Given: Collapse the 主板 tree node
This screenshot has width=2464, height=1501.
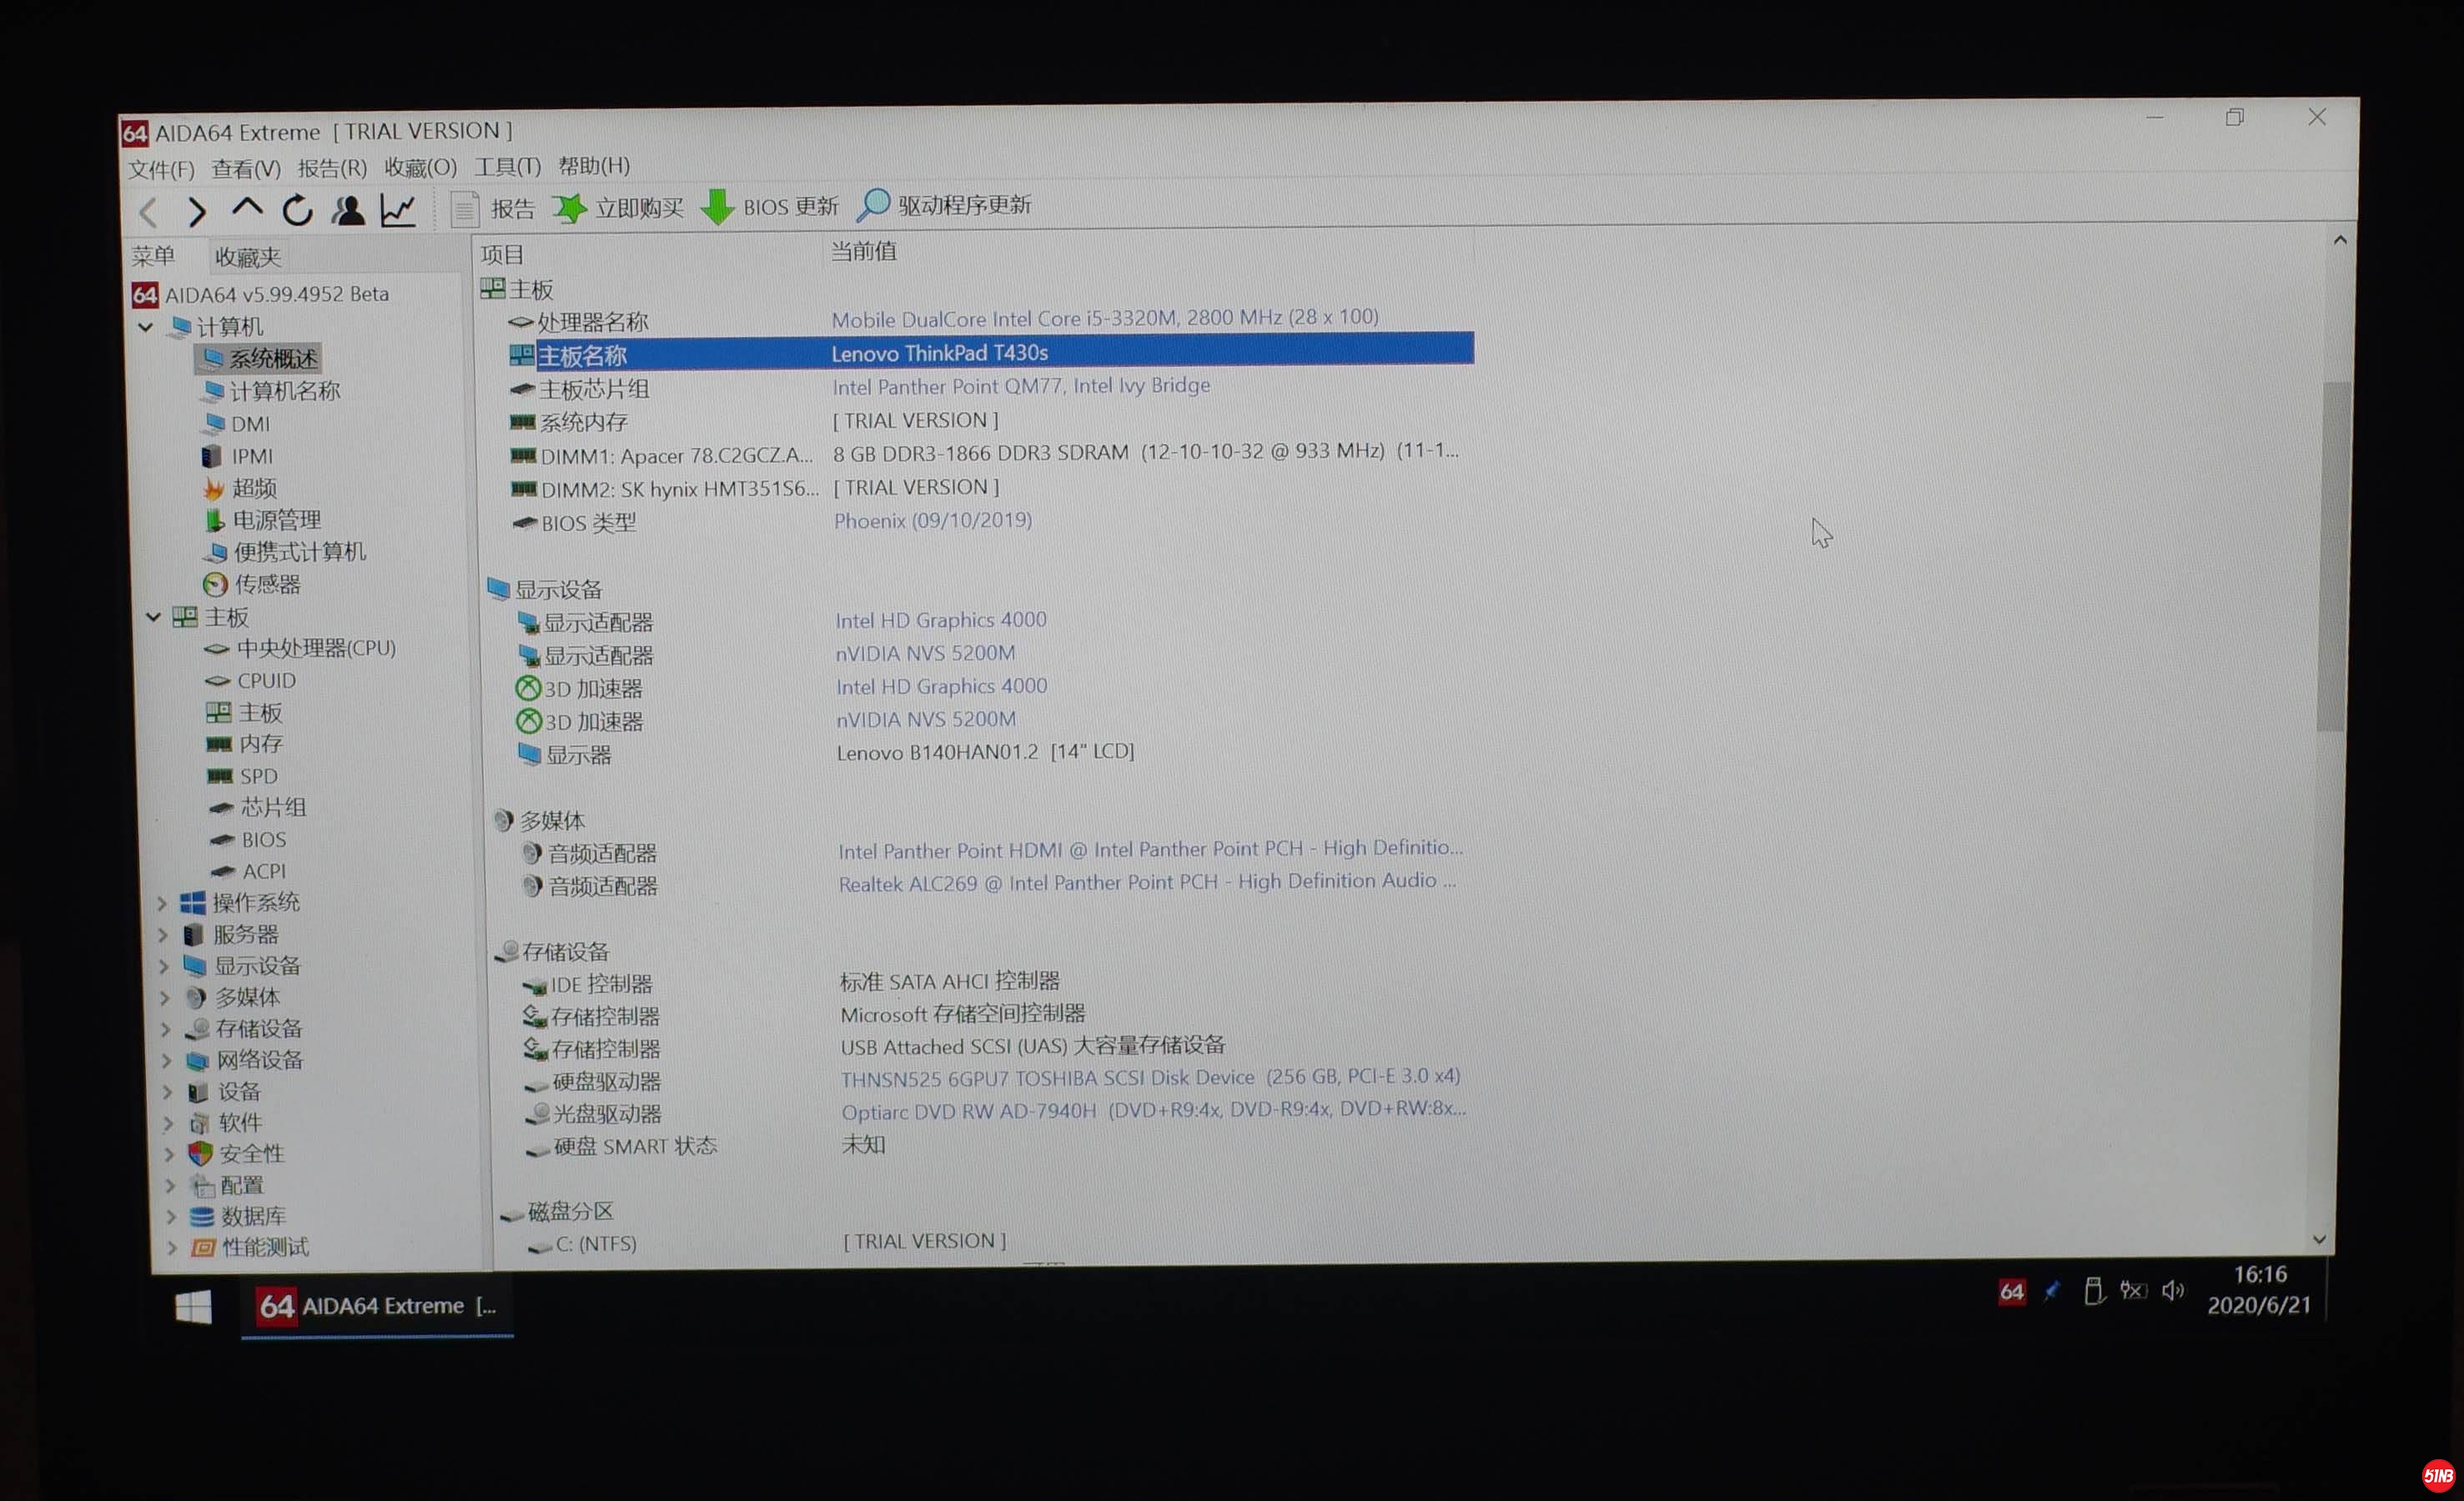Looking at the screenshot, I should (x=153, y=617).
